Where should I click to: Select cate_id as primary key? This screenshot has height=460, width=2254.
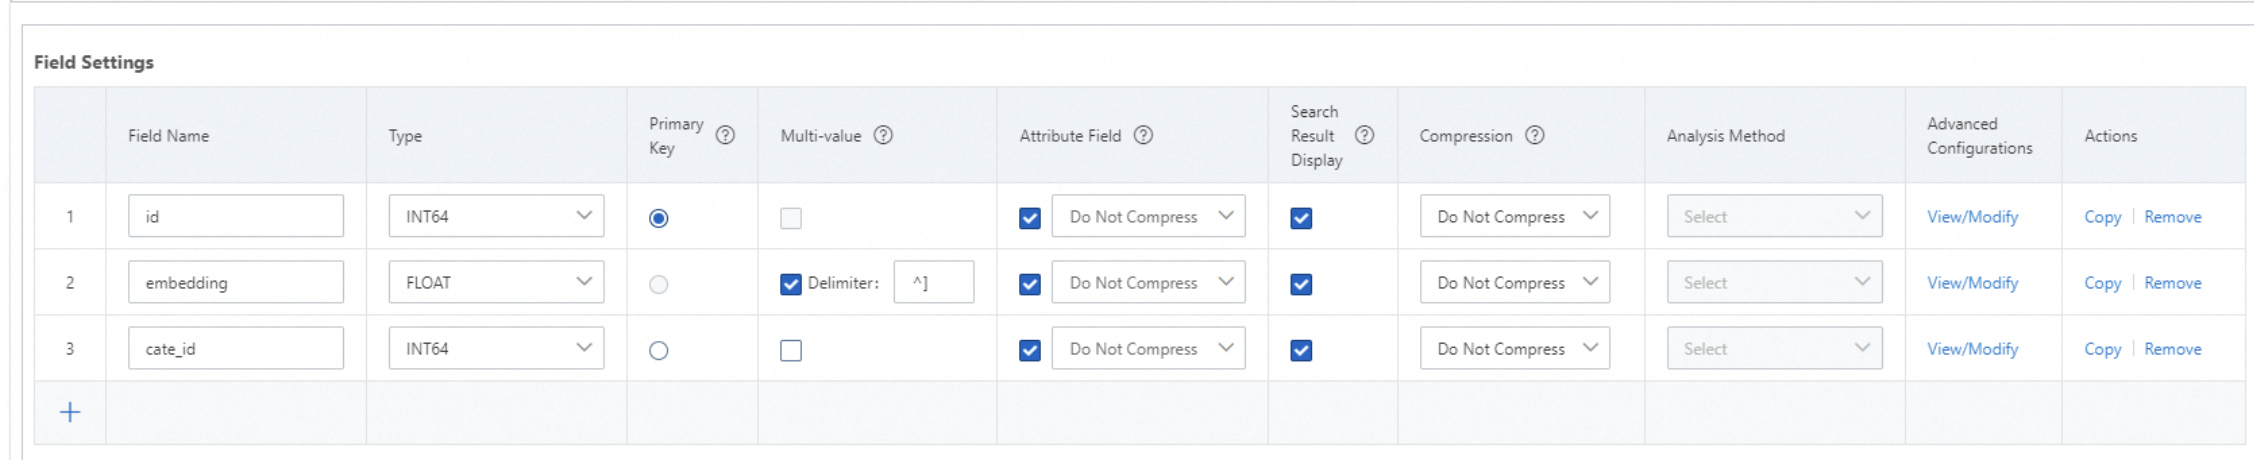tap(658, 350)
